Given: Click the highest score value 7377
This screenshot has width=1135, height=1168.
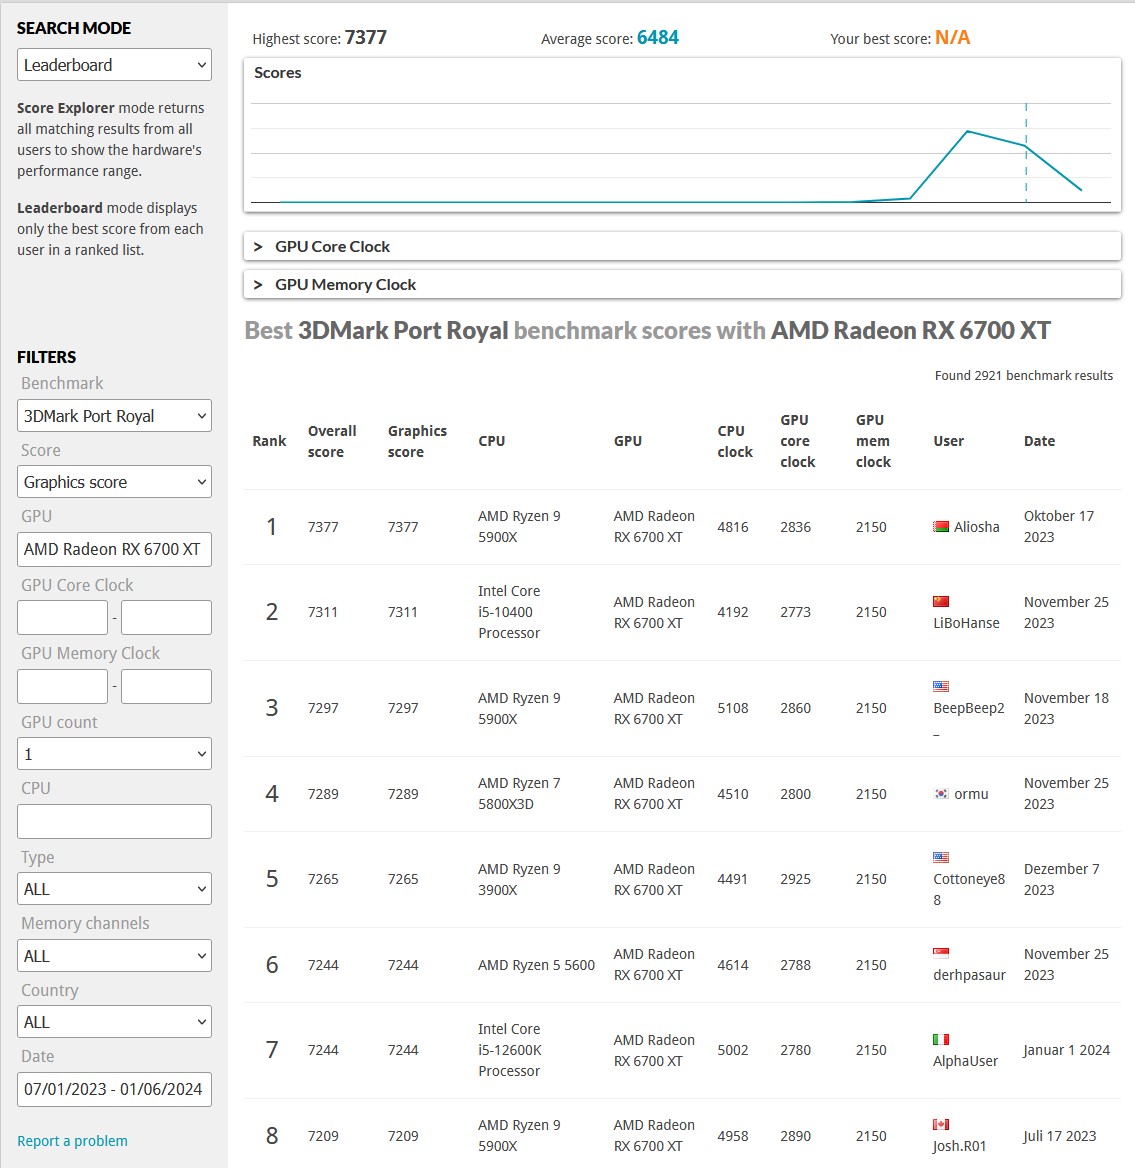Looking at the screenshot, I should point(366,37).
